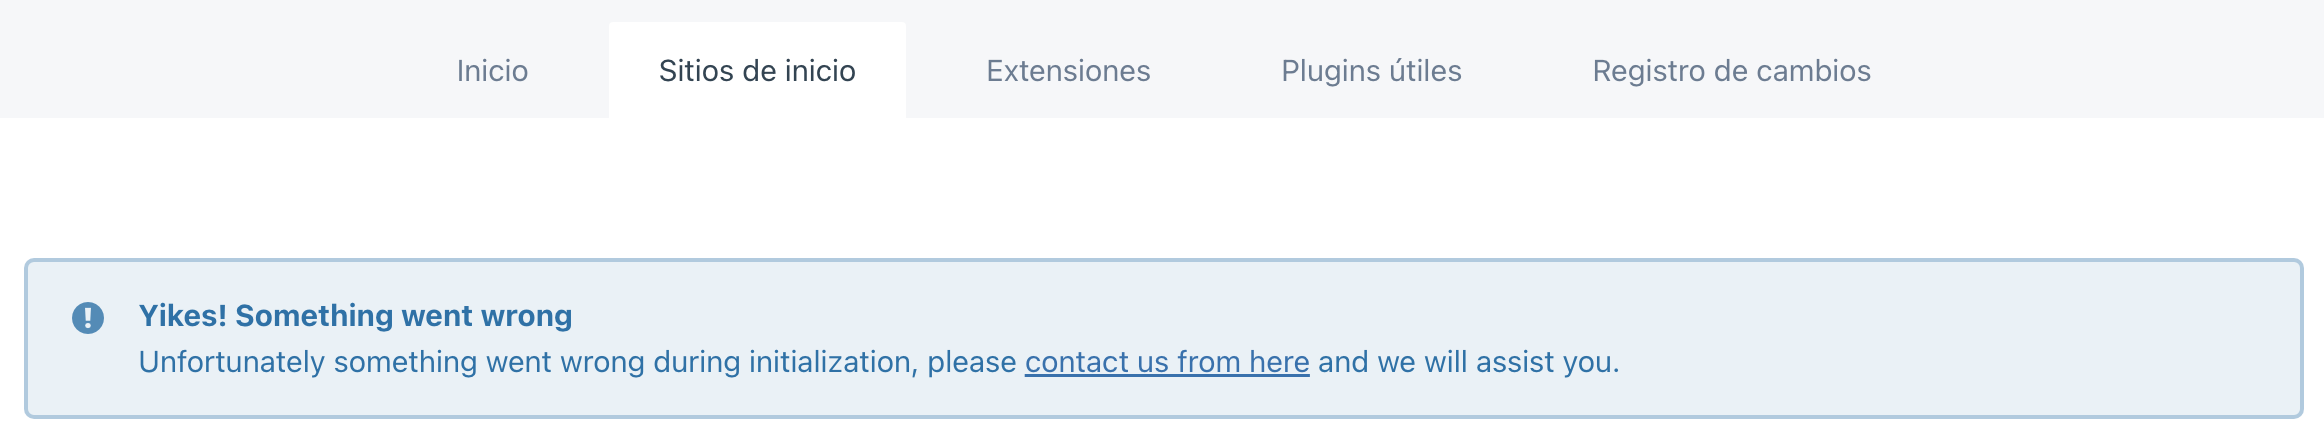Go to the Plugins útiles tab

(x=1371, y=71)
